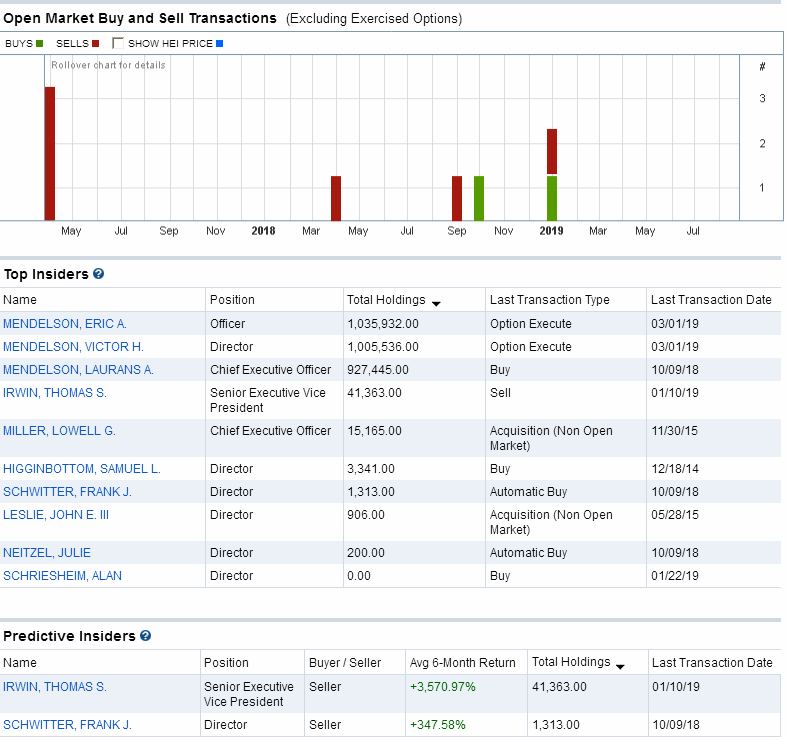Image resolution: width=786 pixels, height=741 pixels.
Task: Open NEITZEL, JULIE insider profile
Action: tap(47, 553)
